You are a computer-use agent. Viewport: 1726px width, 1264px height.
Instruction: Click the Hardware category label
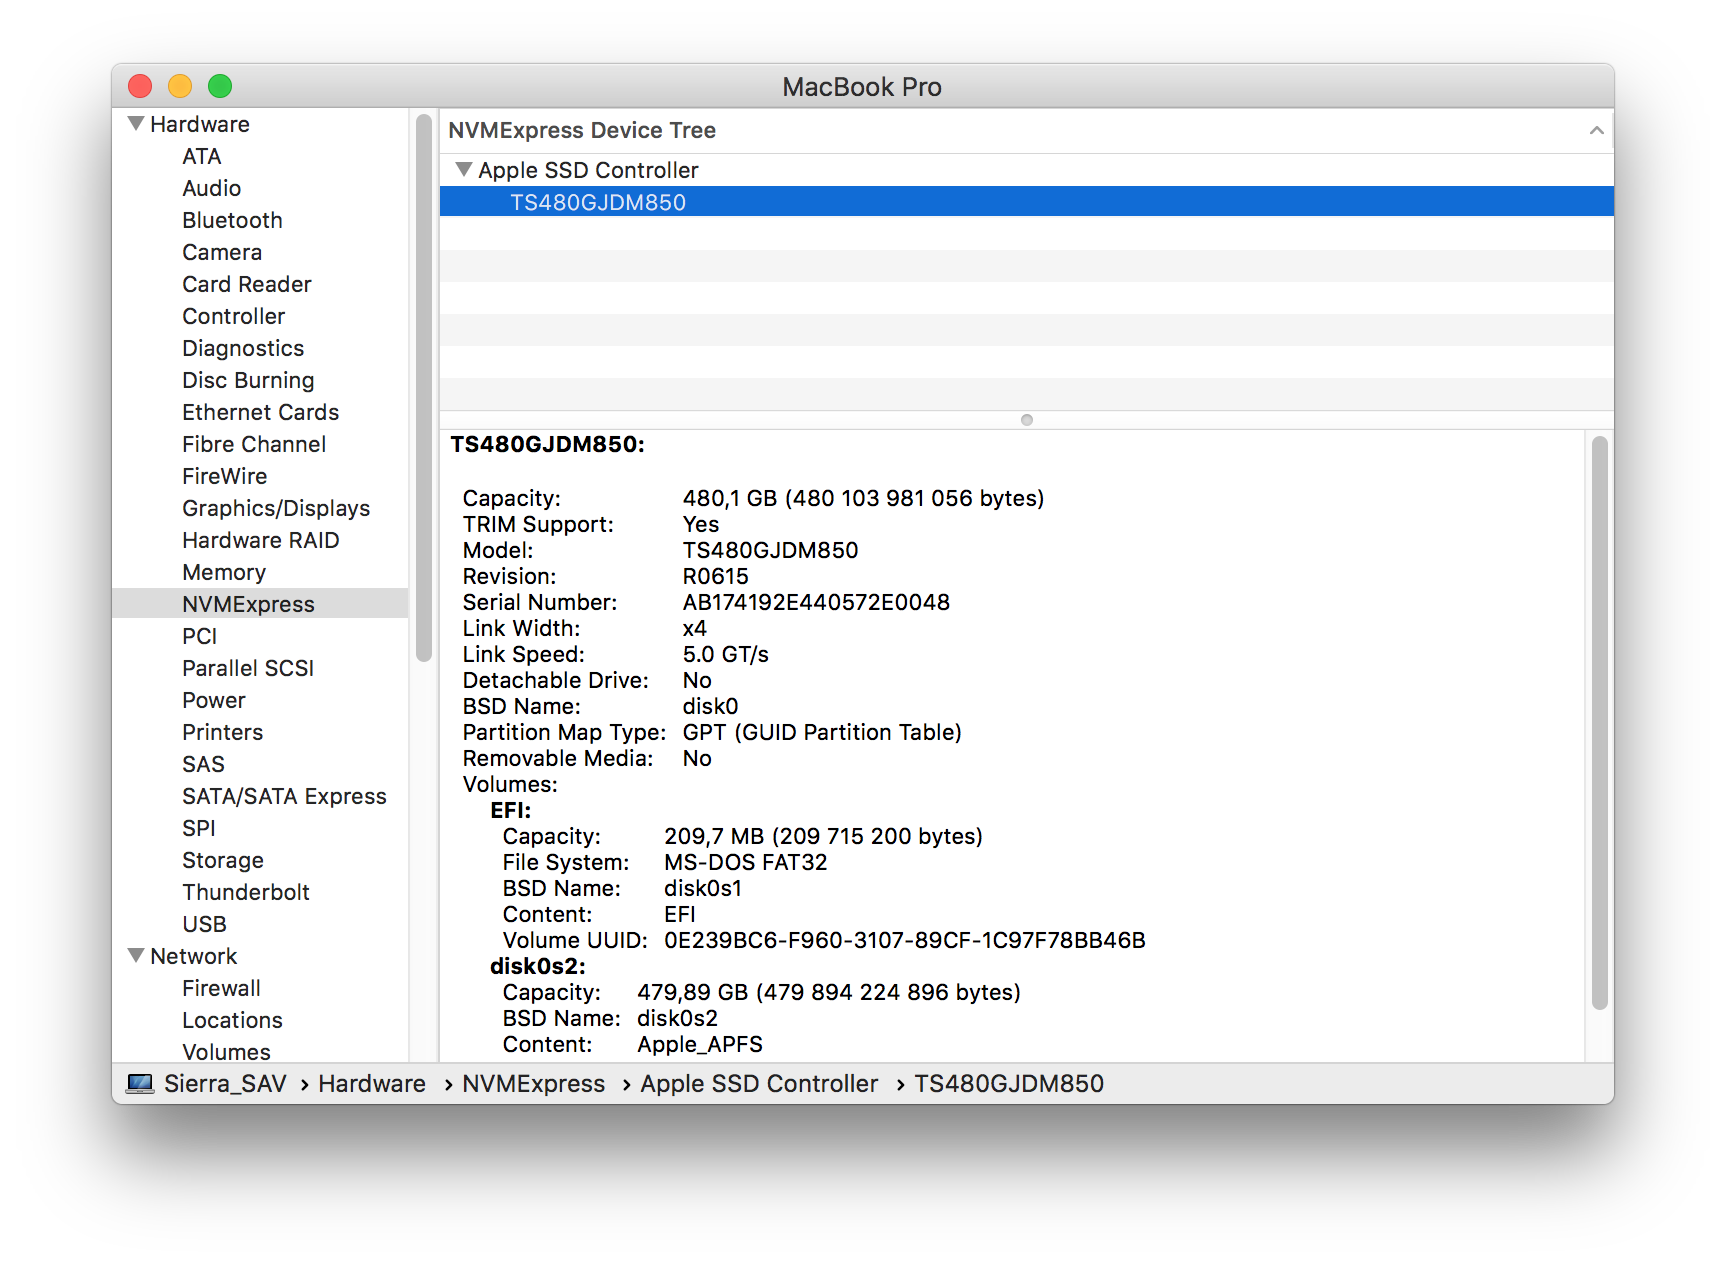click(x=200, y=125)
